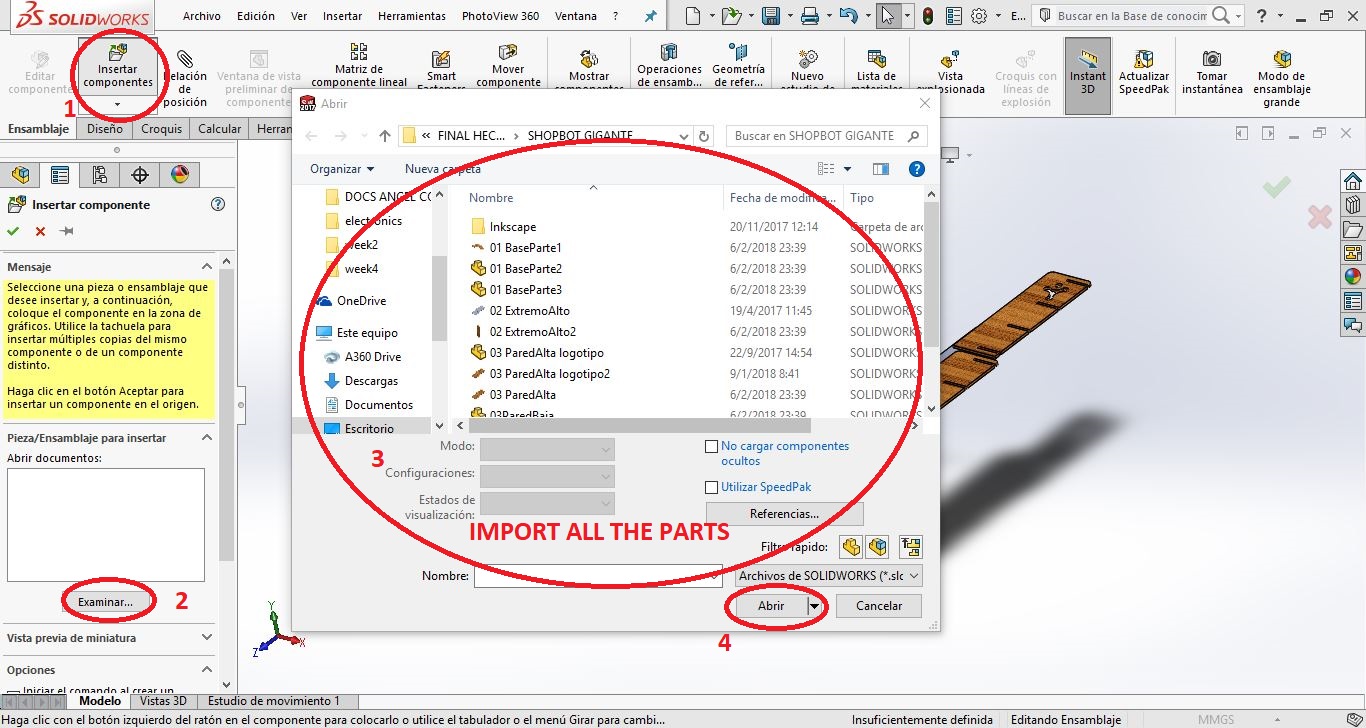Open the address bar history dropdown
This screenshot has width=1366, height=728.
click(683, 136)
